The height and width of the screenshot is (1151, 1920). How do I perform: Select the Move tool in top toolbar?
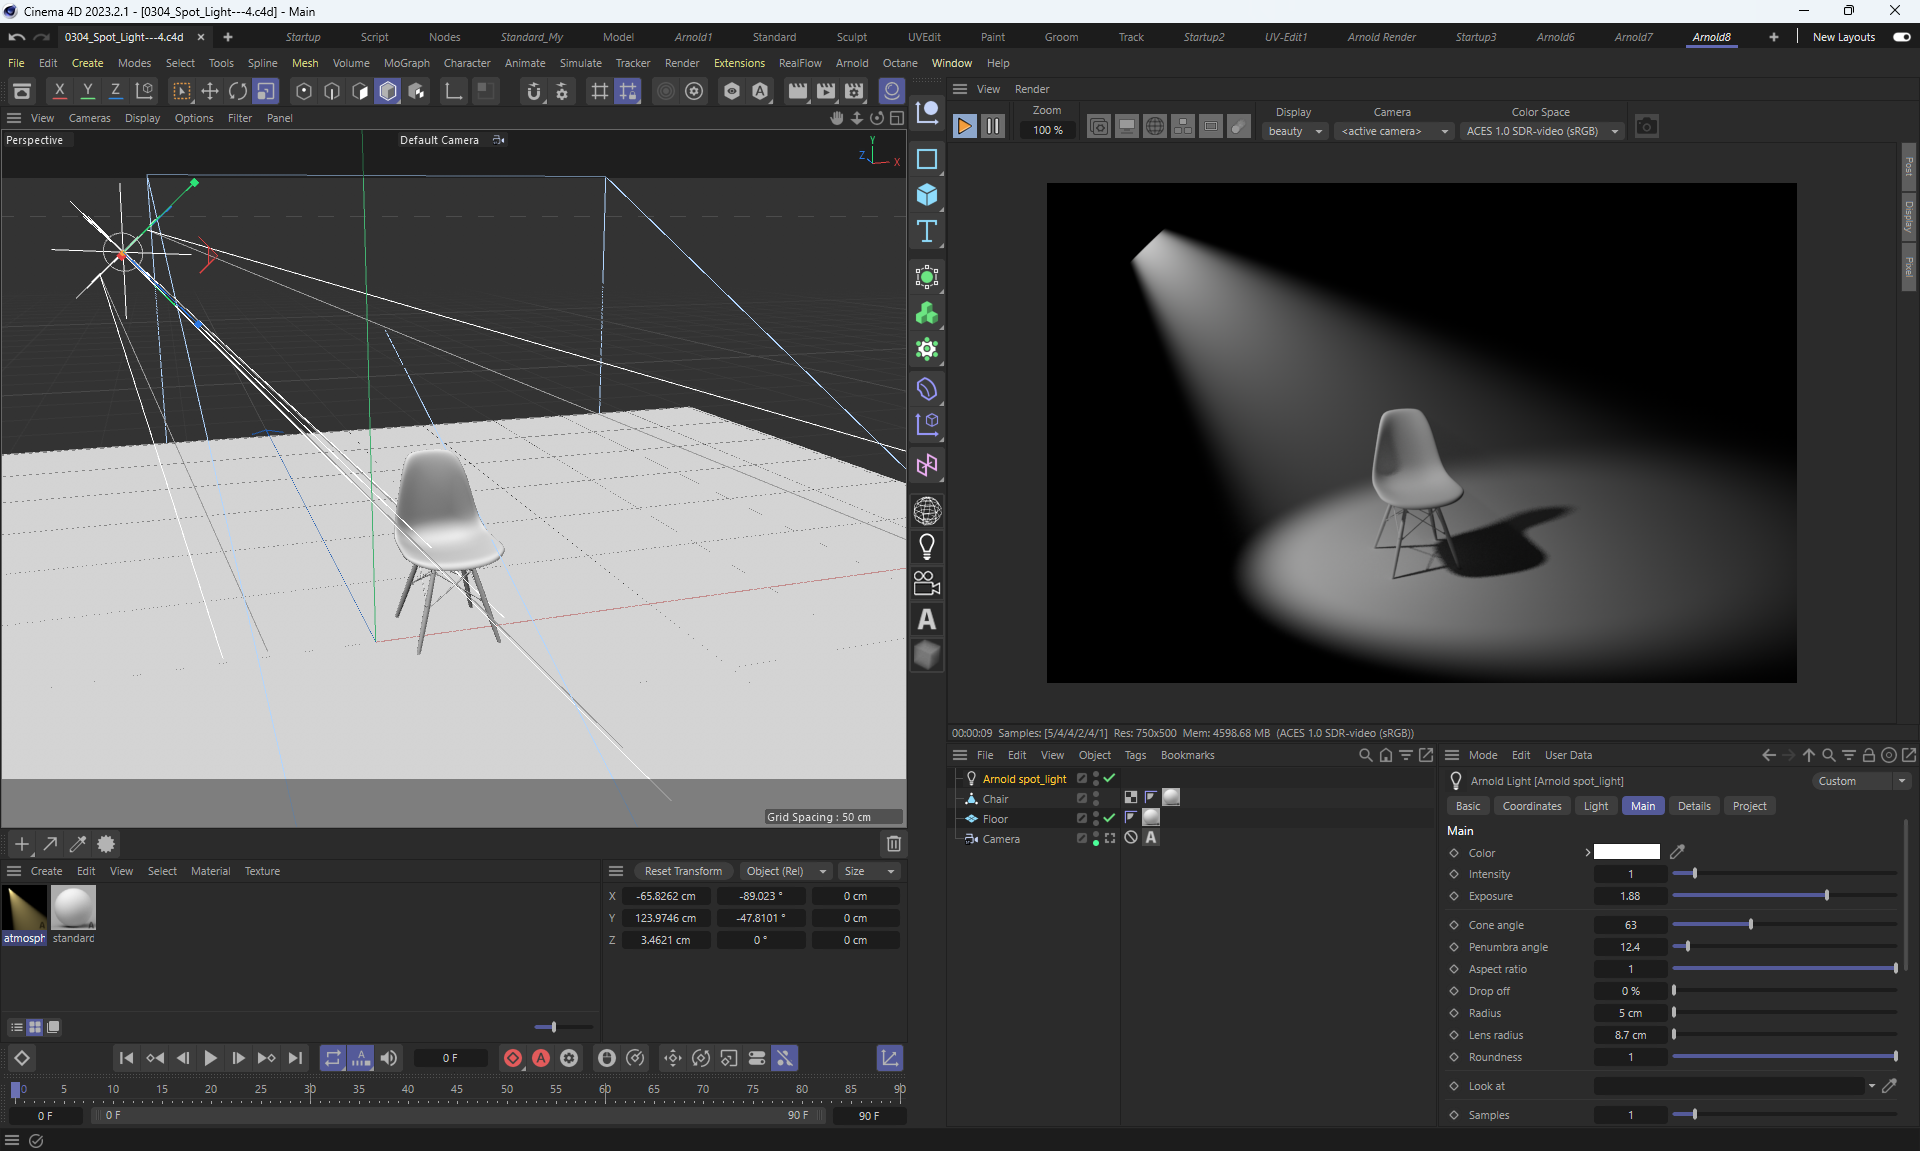pos(210,91)
